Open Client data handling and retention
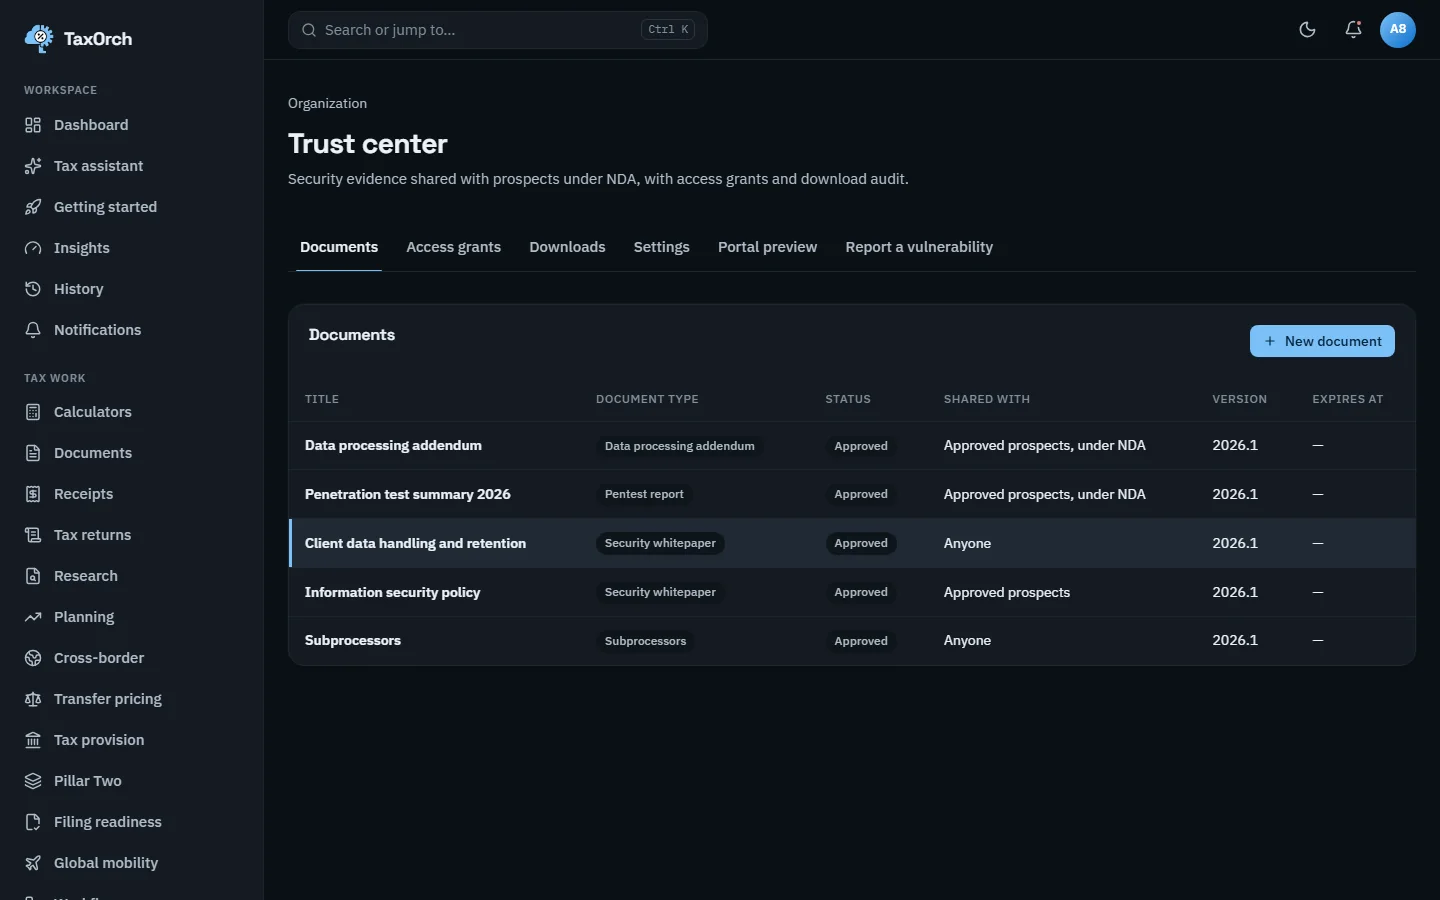 point(415,543)
